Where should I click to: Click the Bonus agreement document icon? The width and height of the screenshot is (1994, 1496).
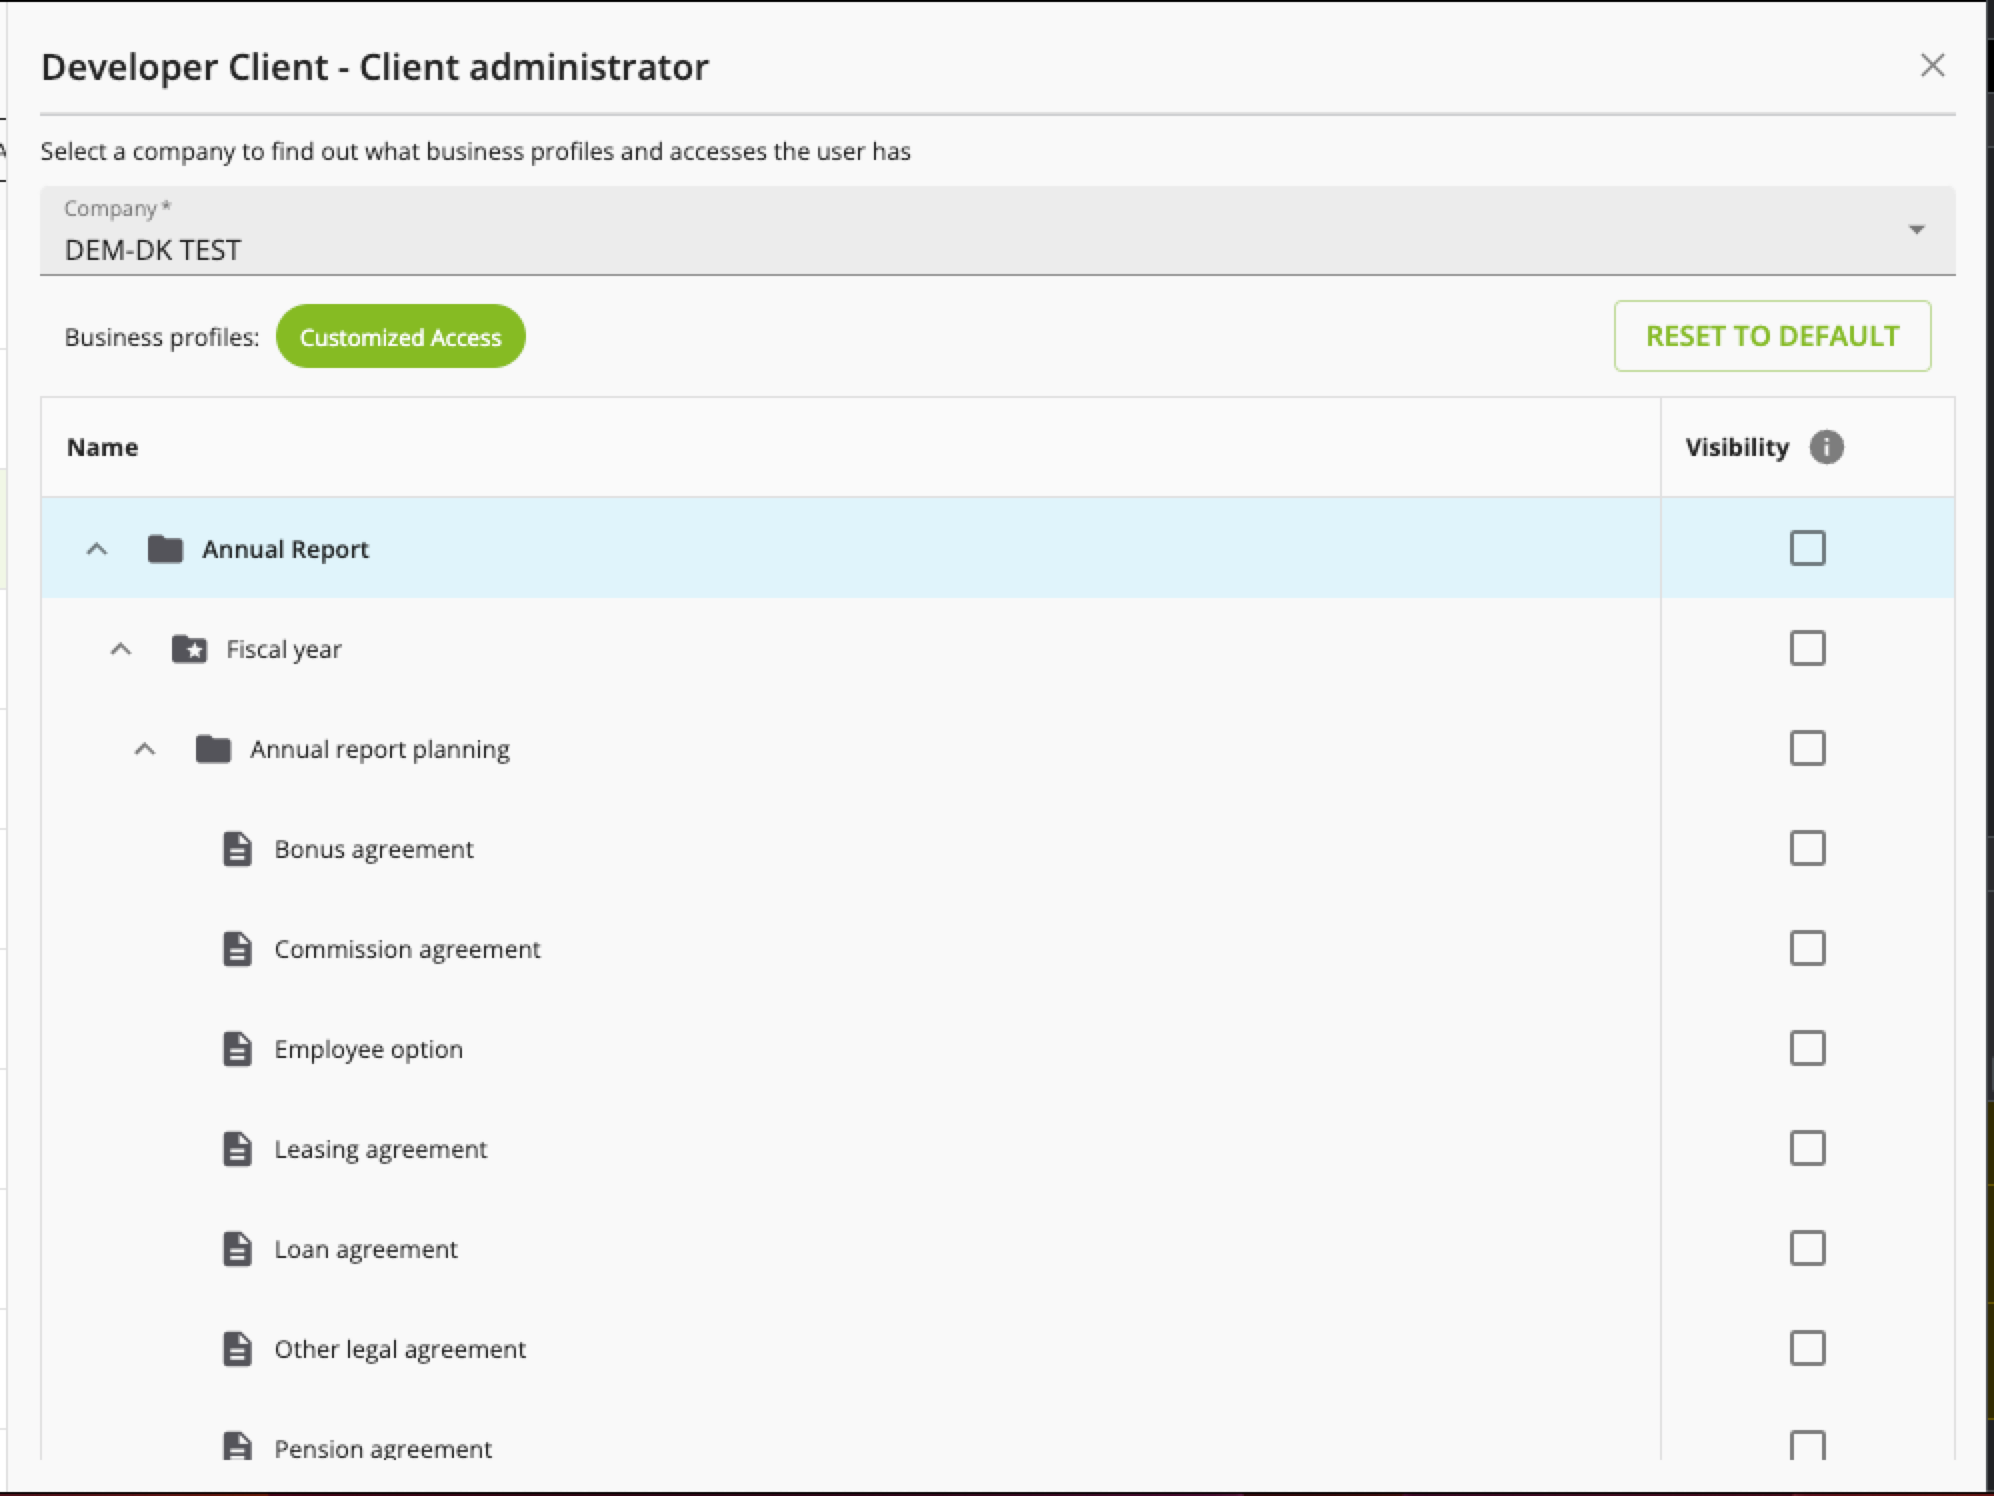237,849
